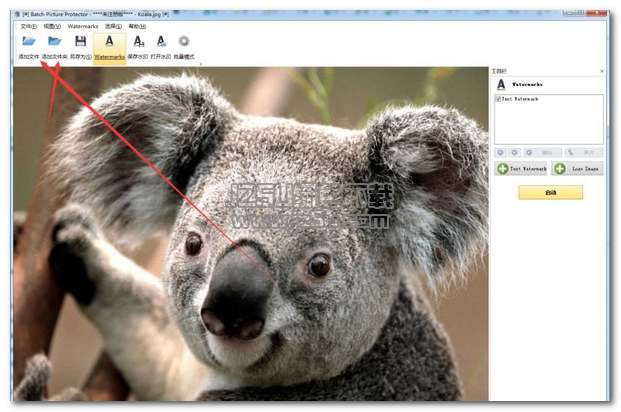Open the 视图(V) menu
Screen dimensions: 621x412
click(x=52, y=26)
